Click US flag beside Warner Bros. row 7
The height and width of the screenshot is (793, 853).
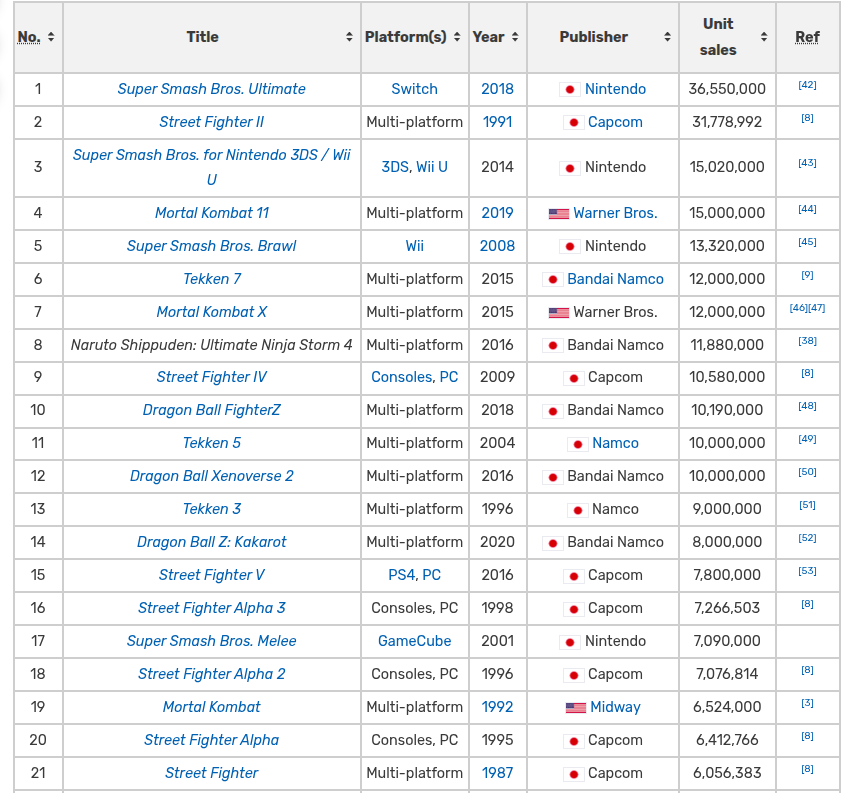(559, 313)
